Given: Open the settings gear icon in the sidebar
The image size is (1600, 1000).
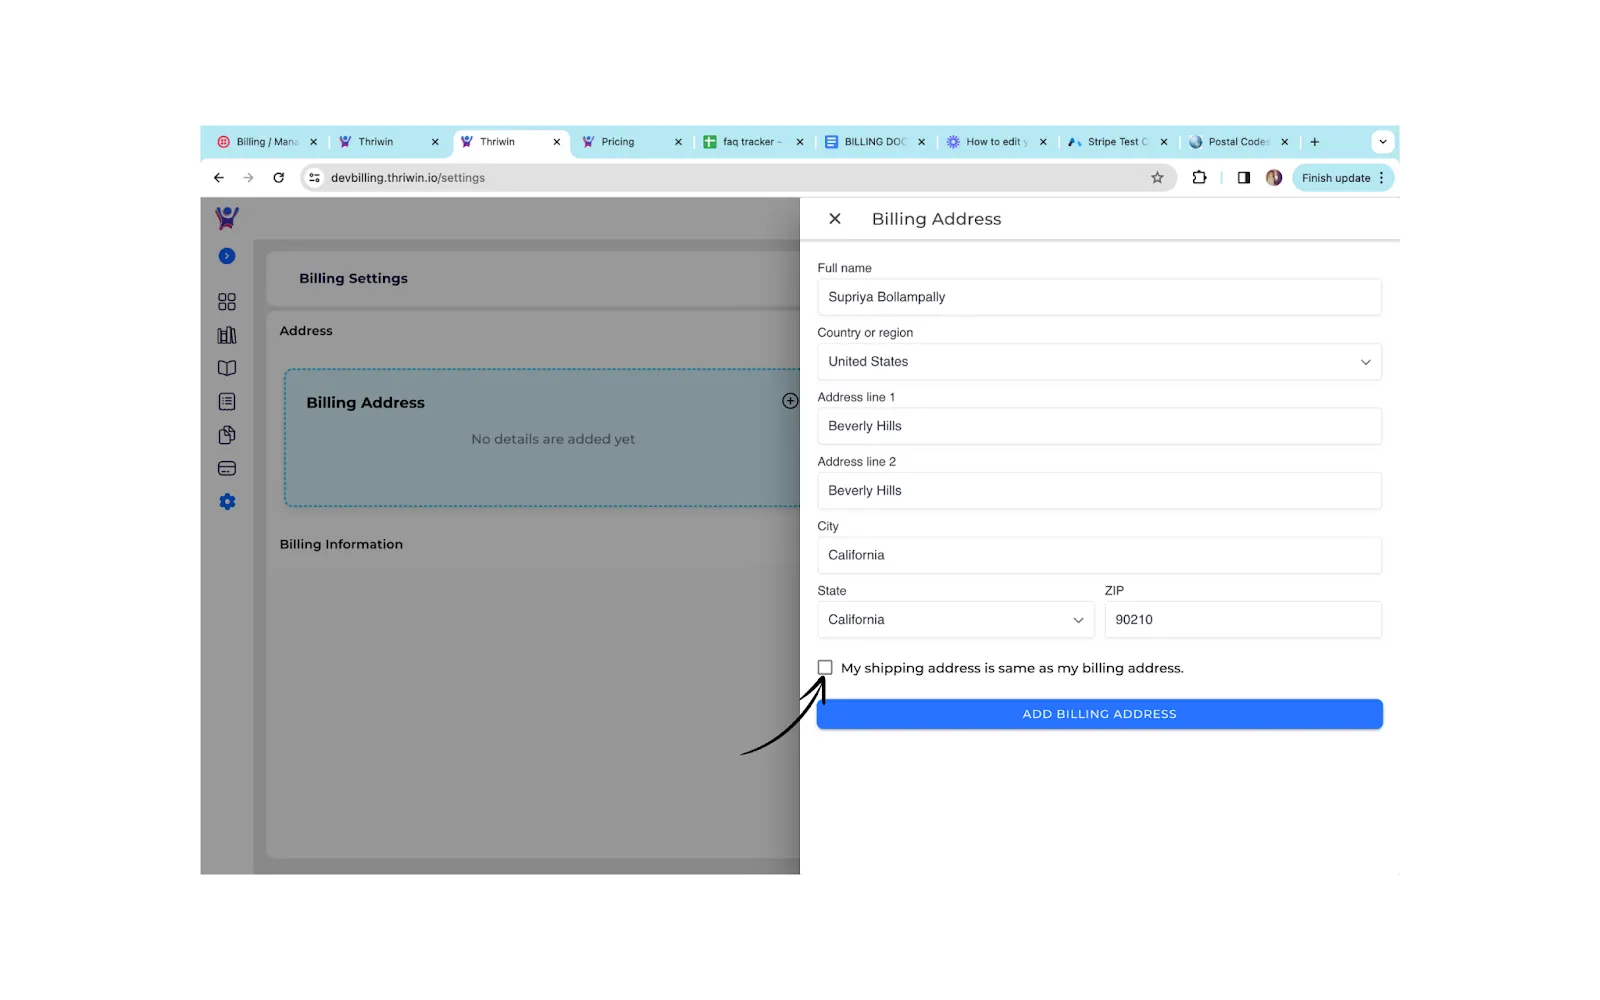Looking at the screenshot, I should [x=227, y=502].
